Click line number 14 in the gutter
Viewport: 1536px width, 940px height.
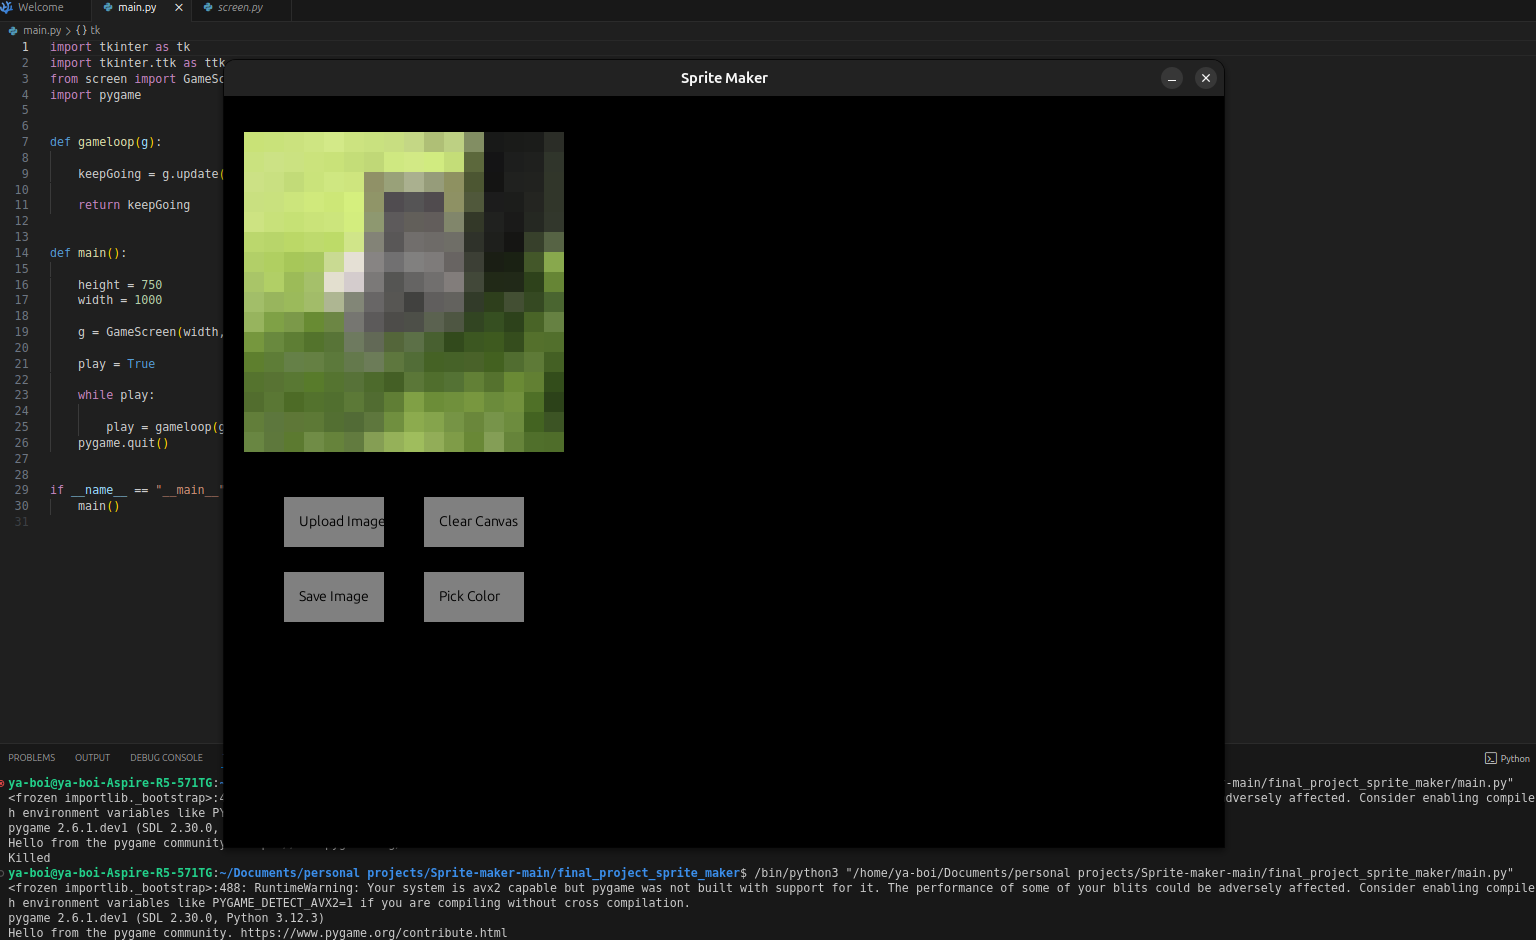(x=22, y=253)
